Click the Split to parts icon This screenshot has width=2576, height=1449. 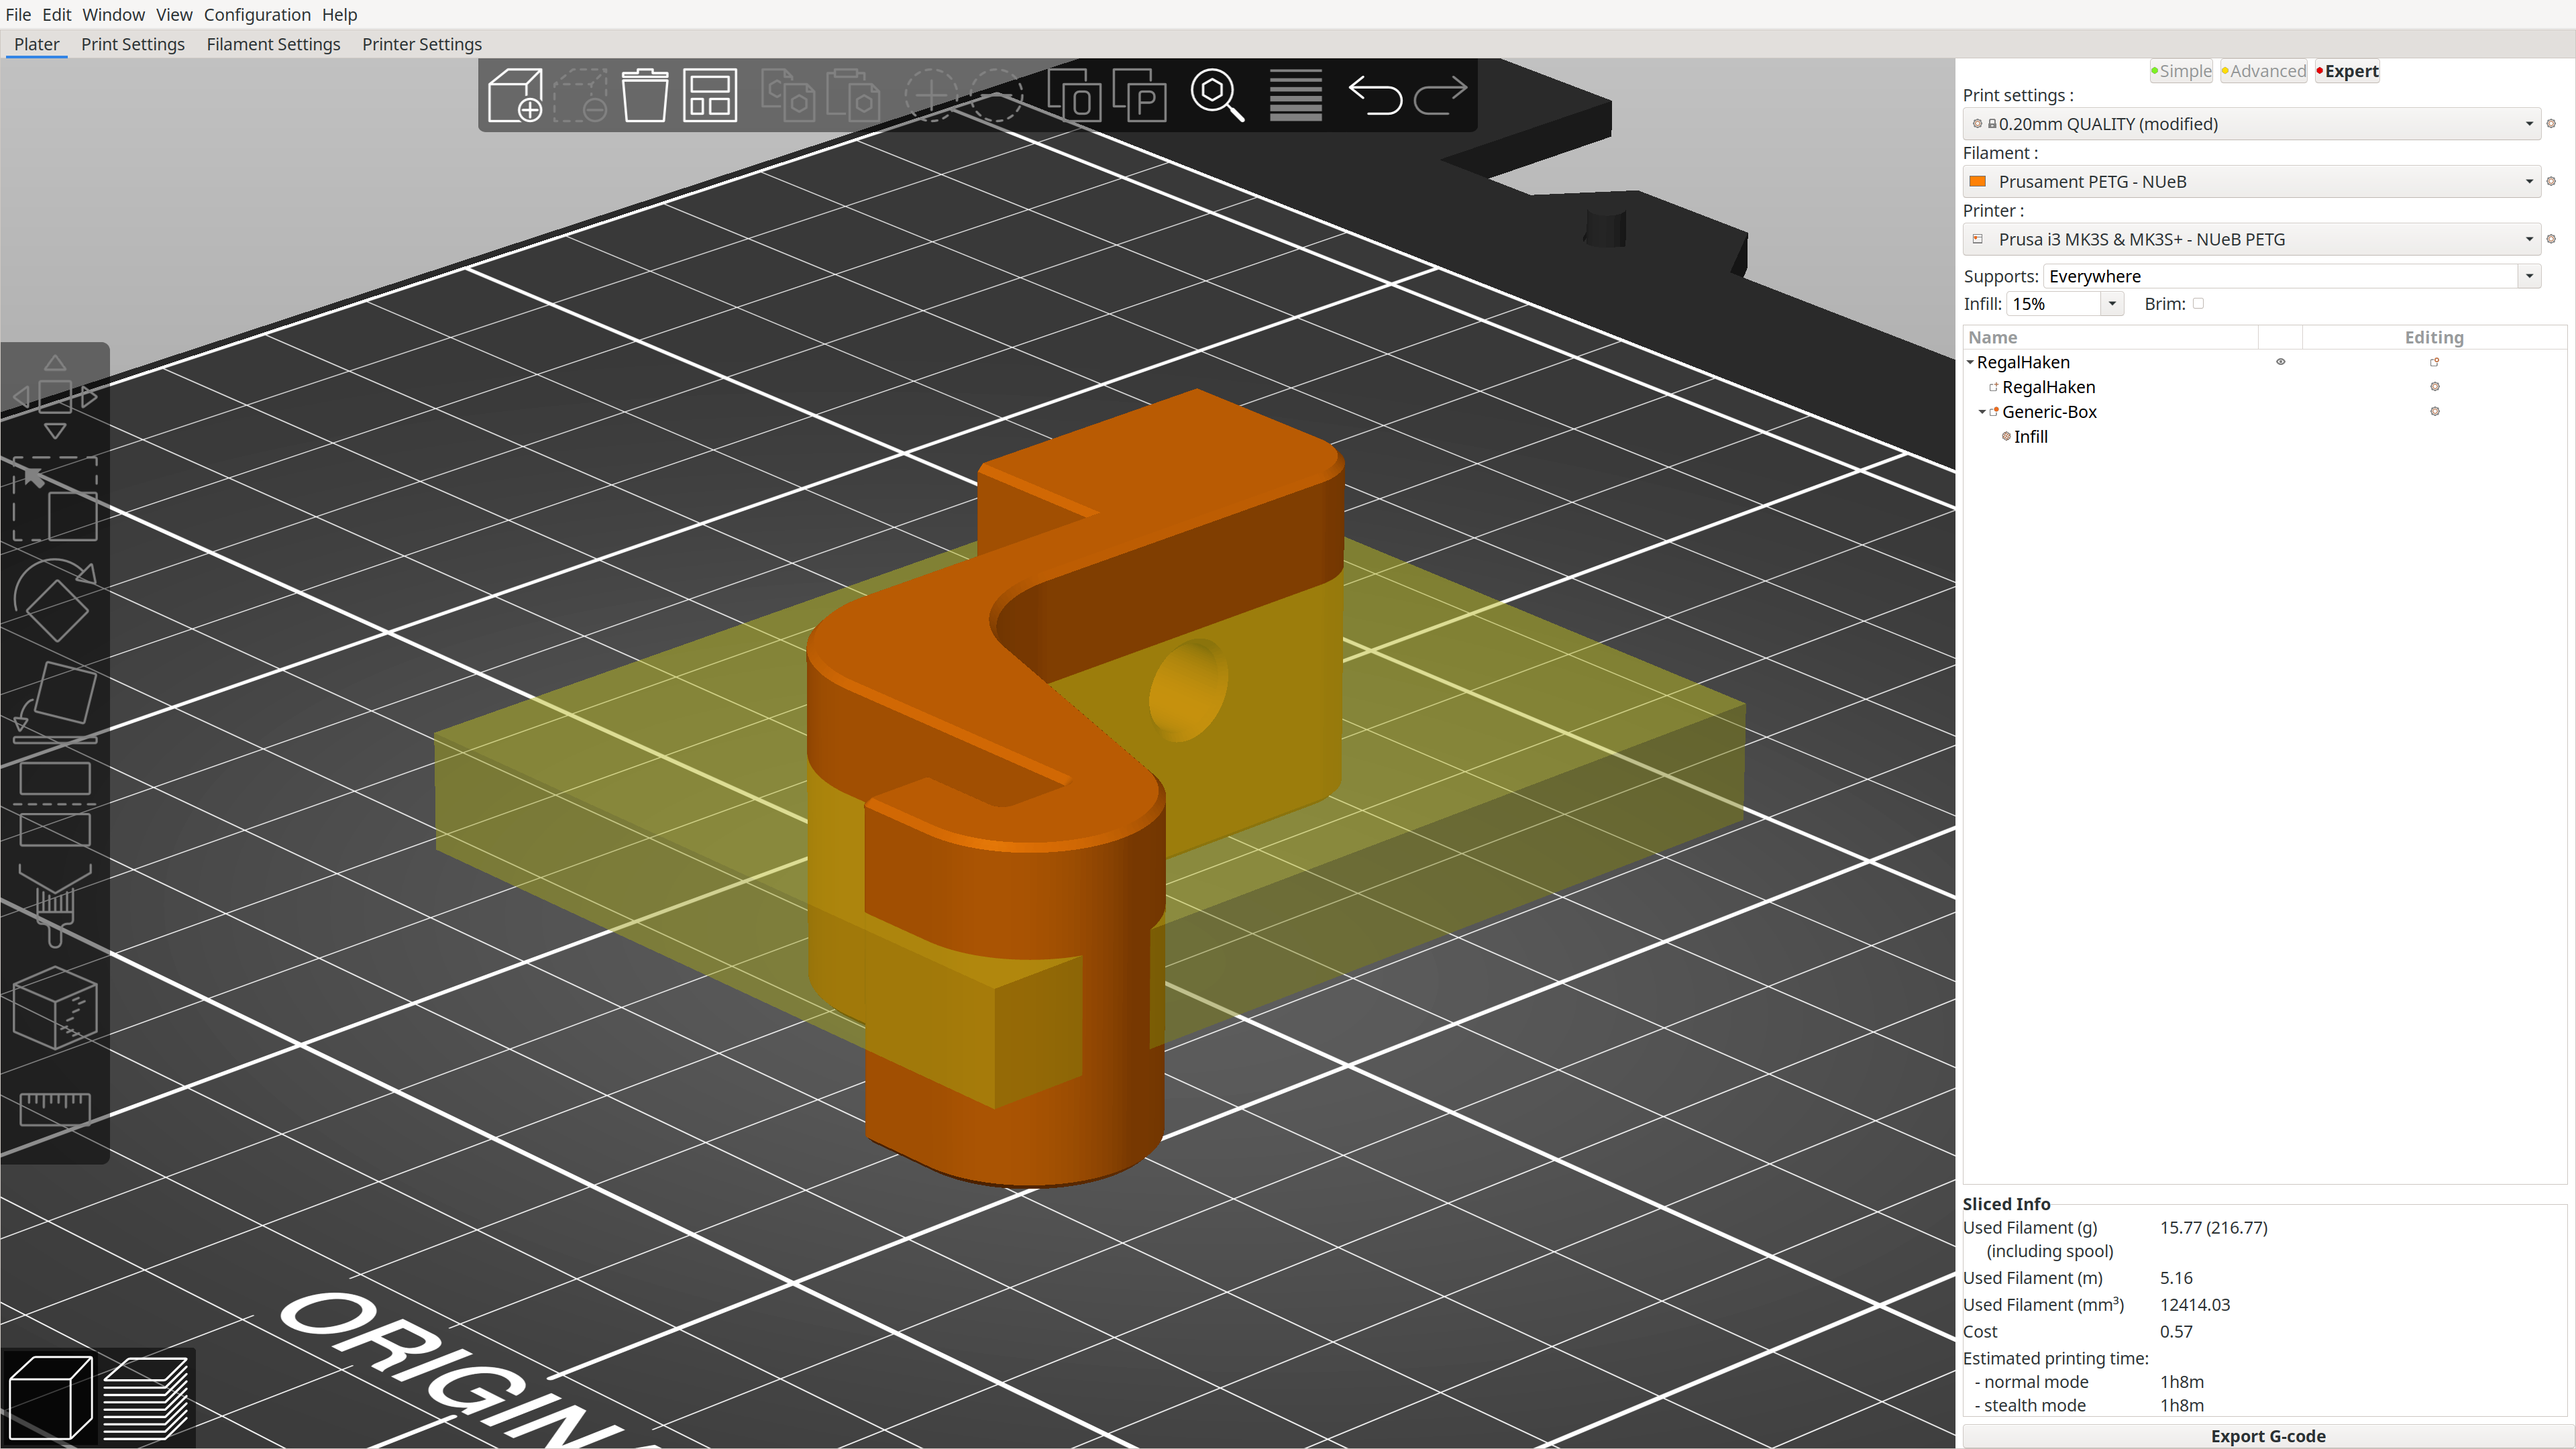(x=1140, y=95)
